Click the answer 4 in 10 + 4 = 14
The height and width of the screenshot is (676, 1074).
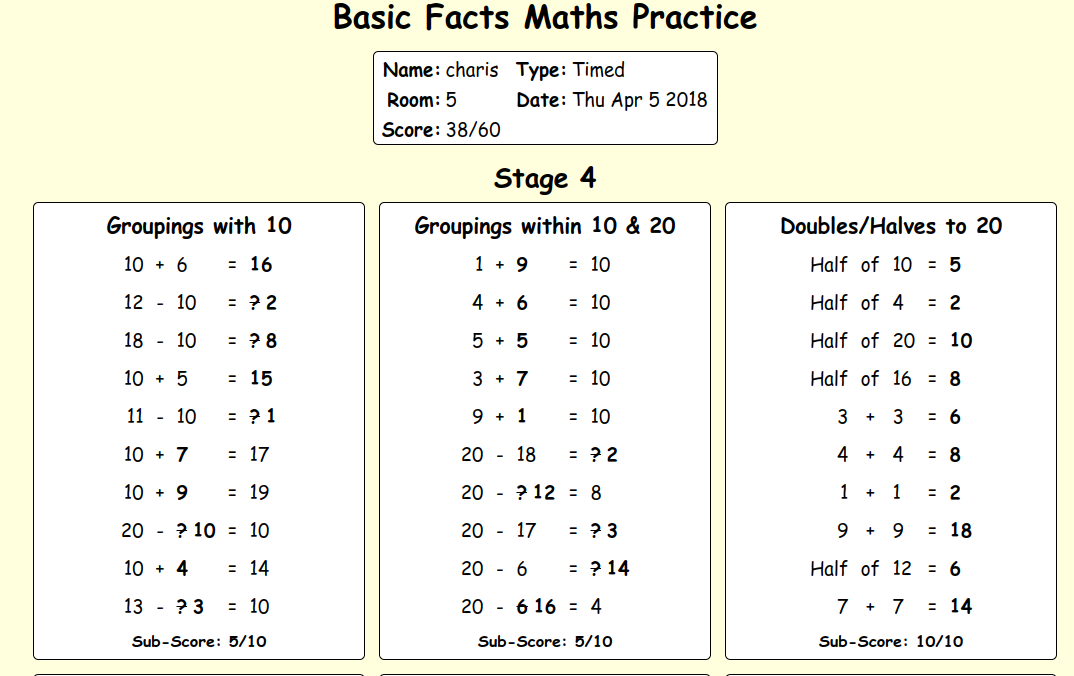pyautogui.click(x=182, y=568)
